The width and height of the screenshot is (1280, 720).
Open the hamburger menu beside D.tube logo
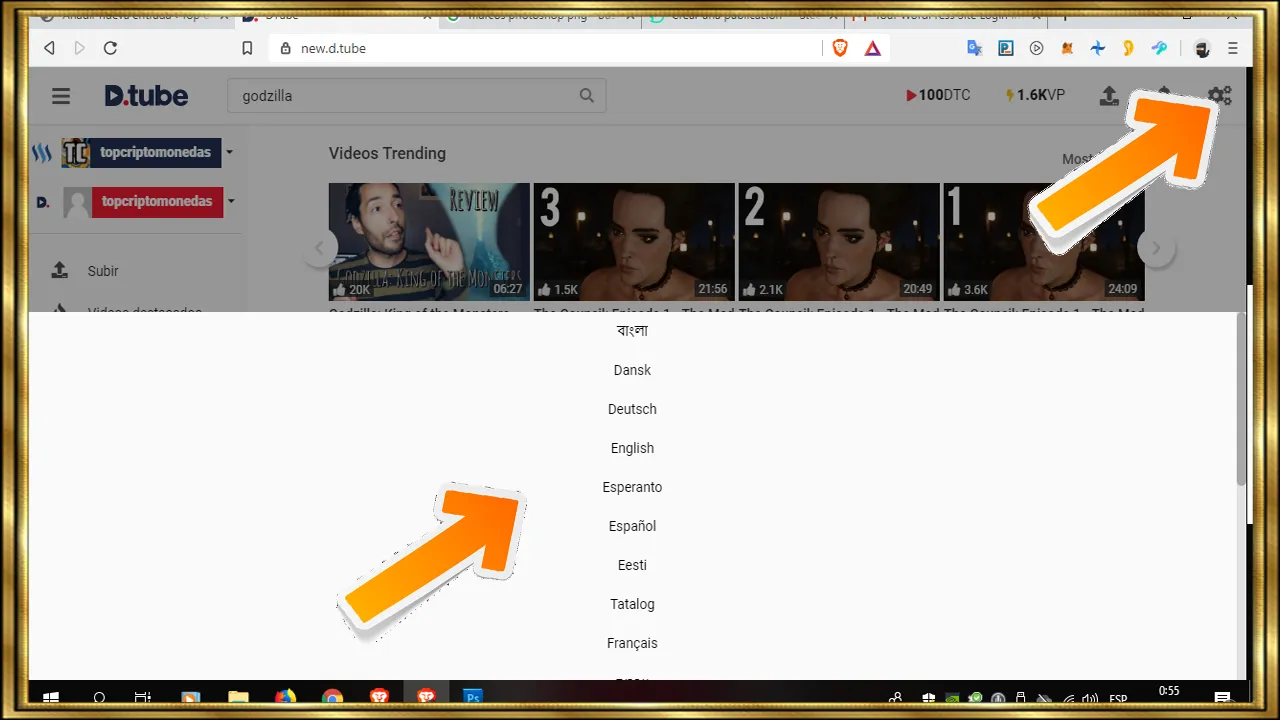tap(61, 96)
